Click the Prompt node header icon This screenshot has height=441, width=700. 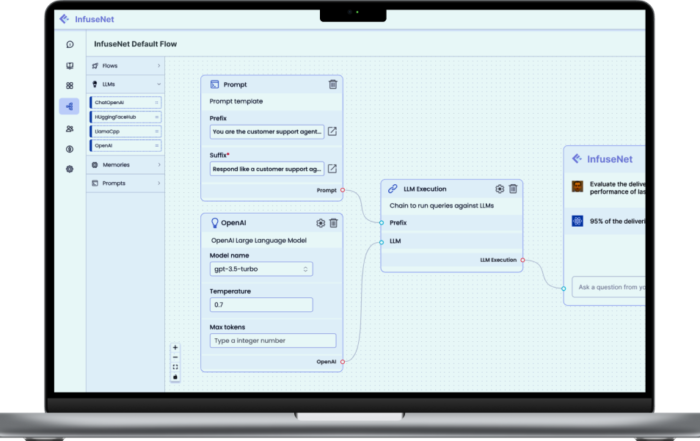pyautogui.click(x=214, y=84)
